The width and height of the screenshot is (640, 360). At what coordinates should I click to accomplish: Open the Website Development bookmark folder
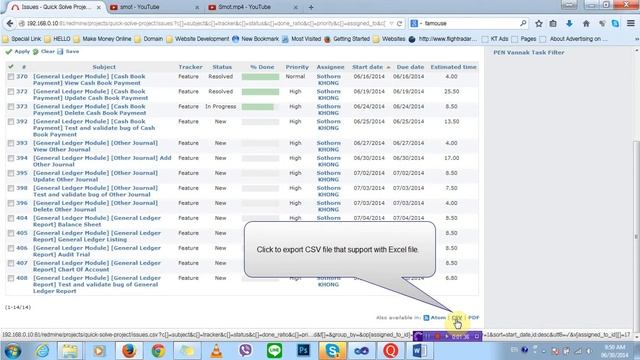click(x=198, y=39)
